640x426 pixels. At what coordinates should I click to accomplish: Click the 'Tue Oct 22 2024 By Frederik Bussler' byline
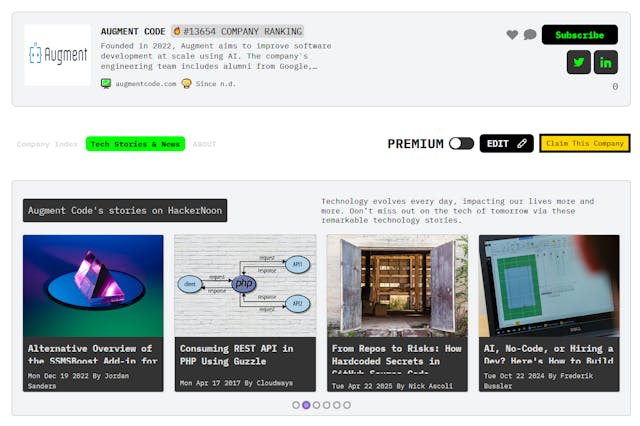click(538, 381)
